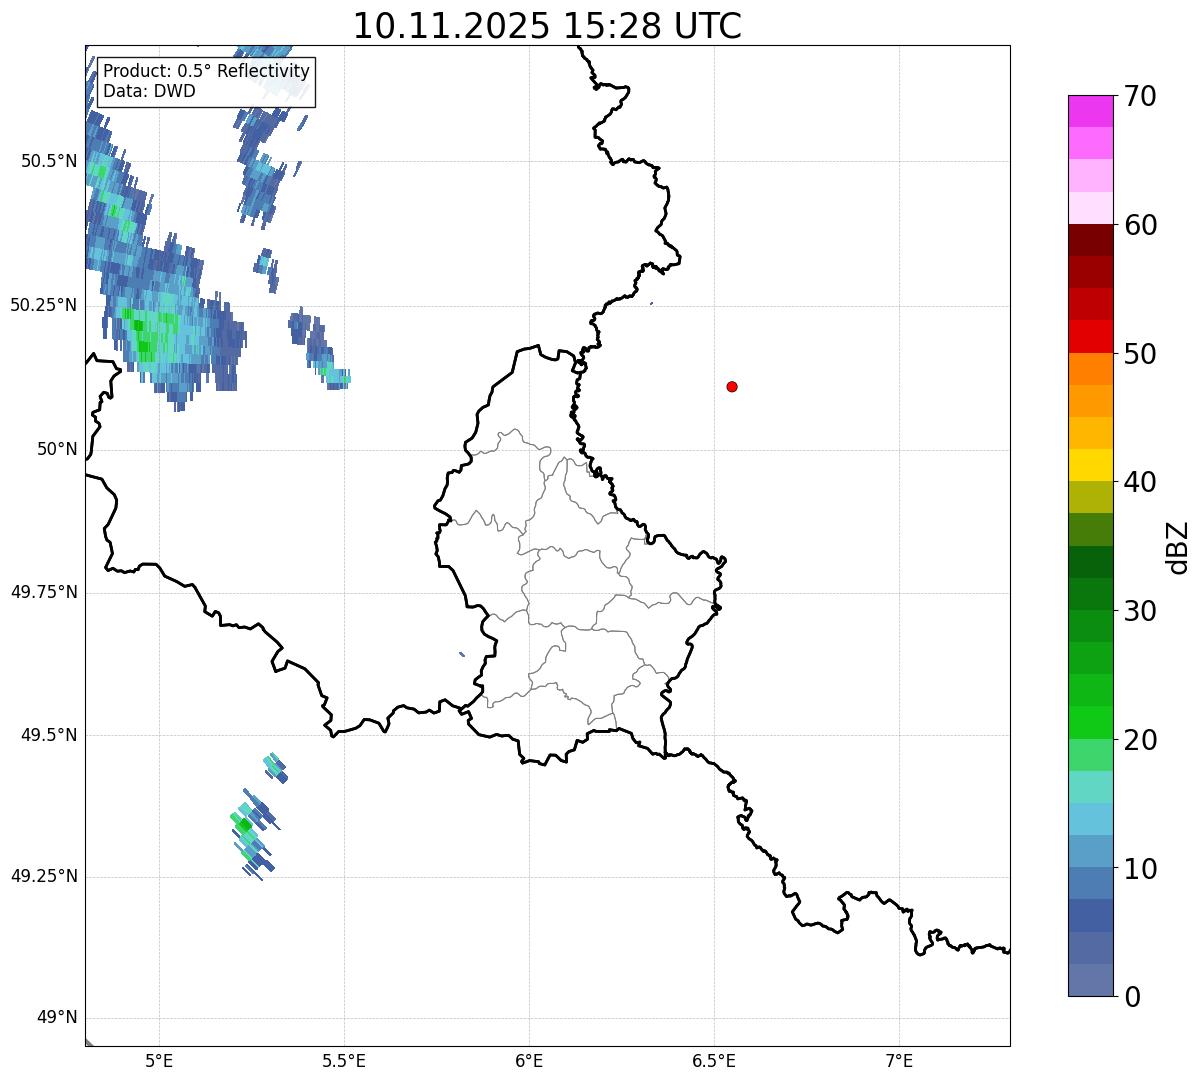The height and width of the screenshot is (1081, 1202).
Task: Click the latitude label 50.25°N
Action: (43, 305)
